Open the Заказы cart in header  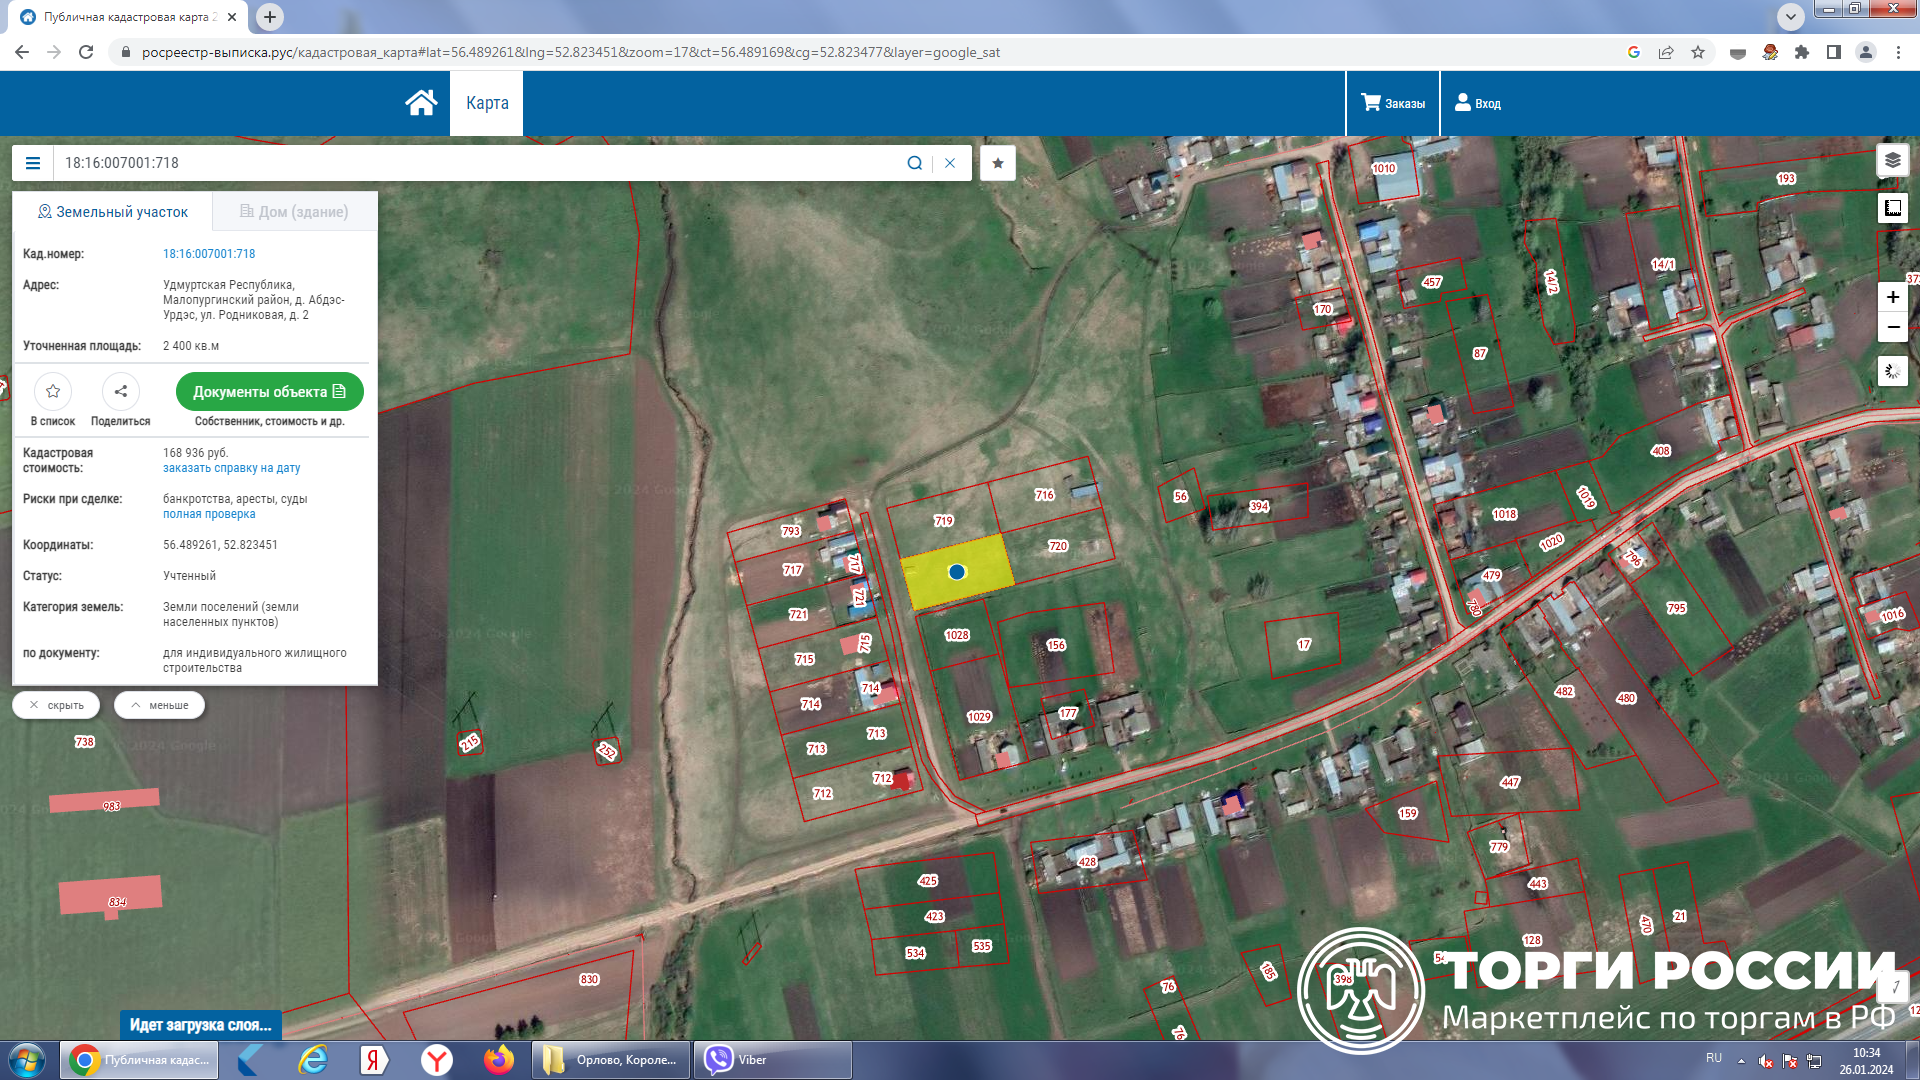(1392, 103)
